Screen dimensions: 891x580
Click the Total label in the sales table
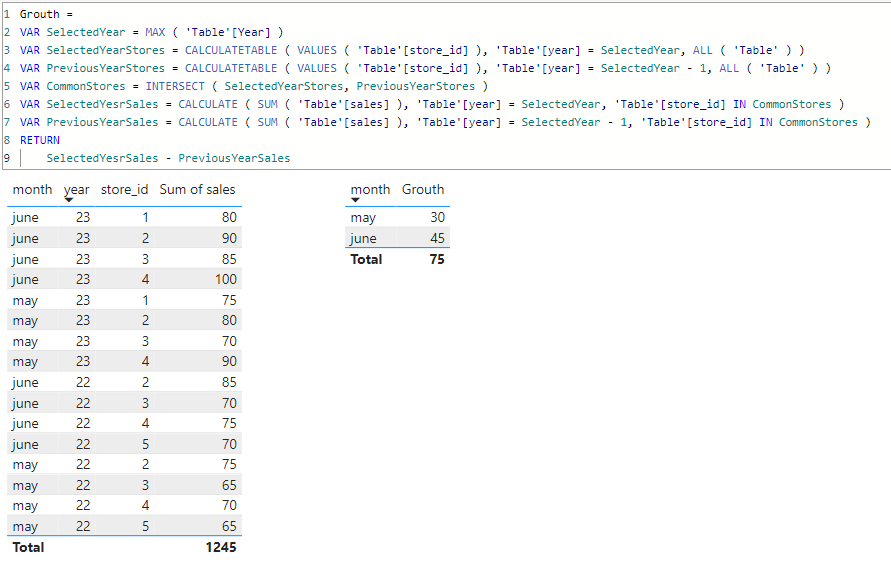(x=28, y=547)
